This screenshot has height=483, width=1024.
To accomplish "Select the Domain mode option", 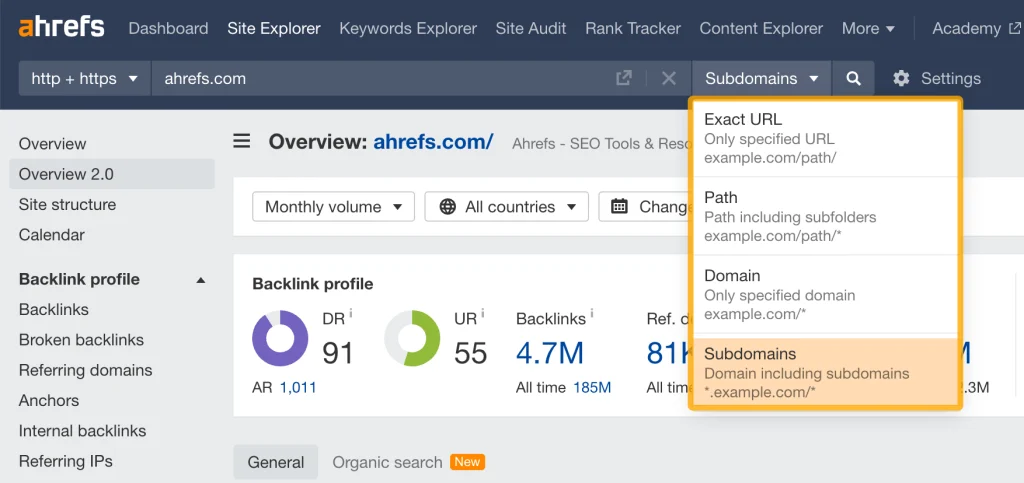I will pos(825,293).
